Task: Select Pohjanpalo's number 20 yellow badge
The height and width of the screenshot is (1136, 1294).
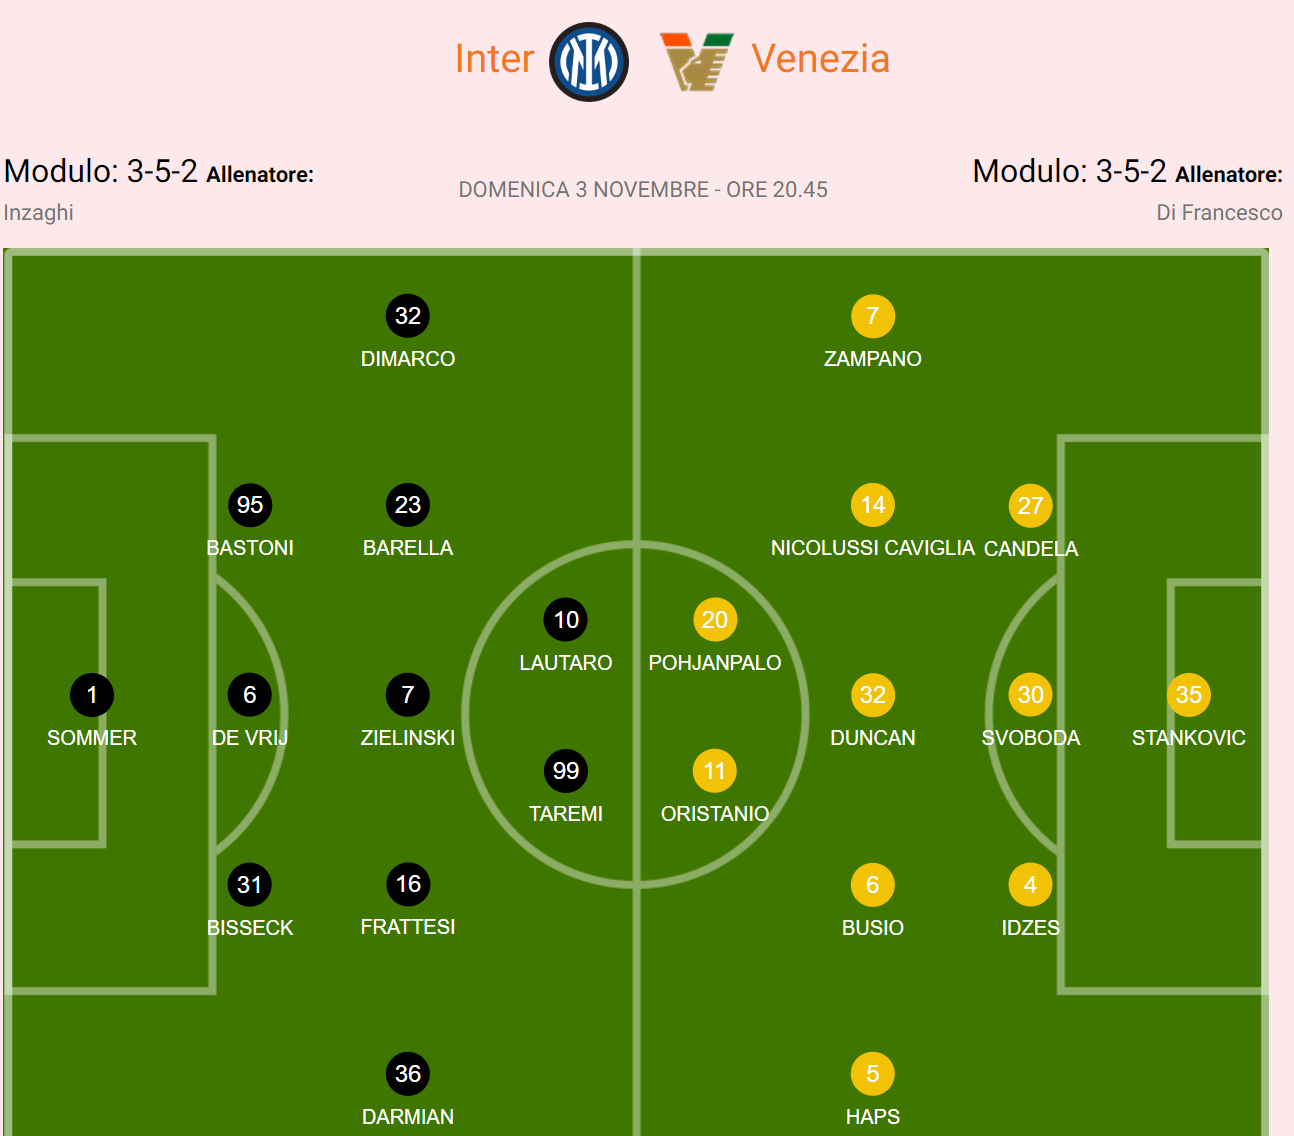Action: 715,620
